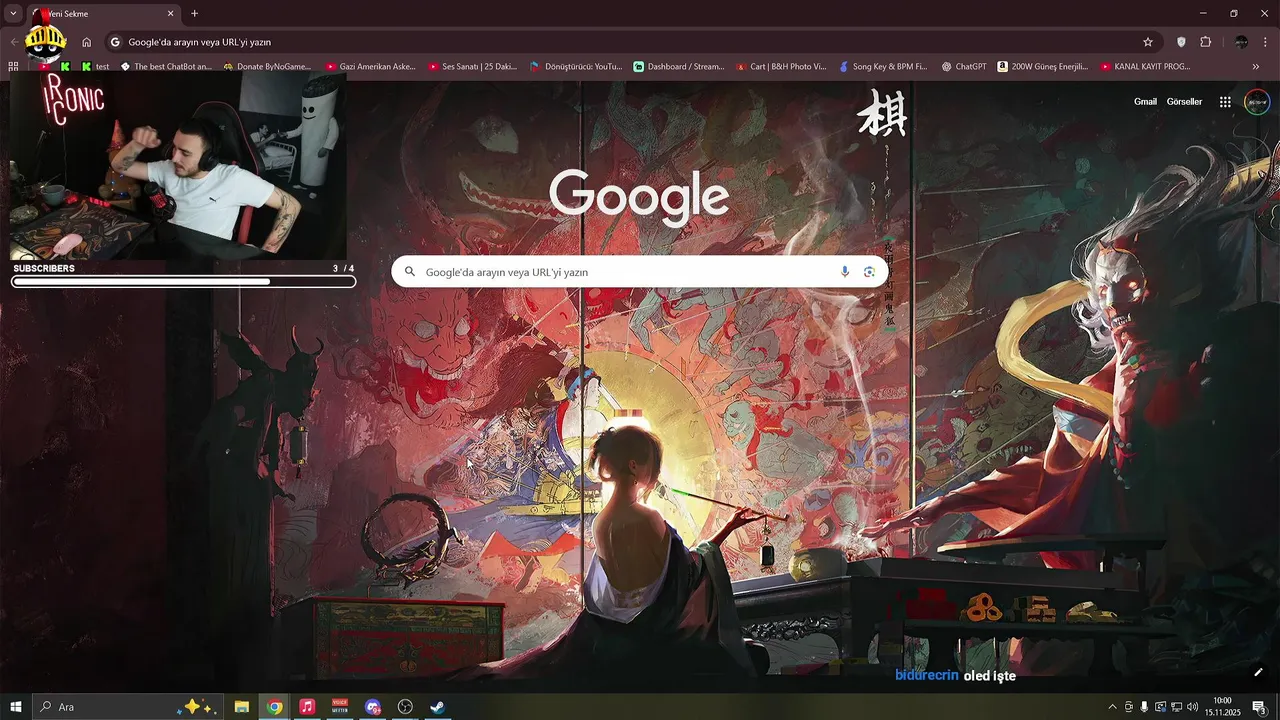Click the Google search box
The width and height of the screenshot is (1280, 720).
[x=639, y=272]
